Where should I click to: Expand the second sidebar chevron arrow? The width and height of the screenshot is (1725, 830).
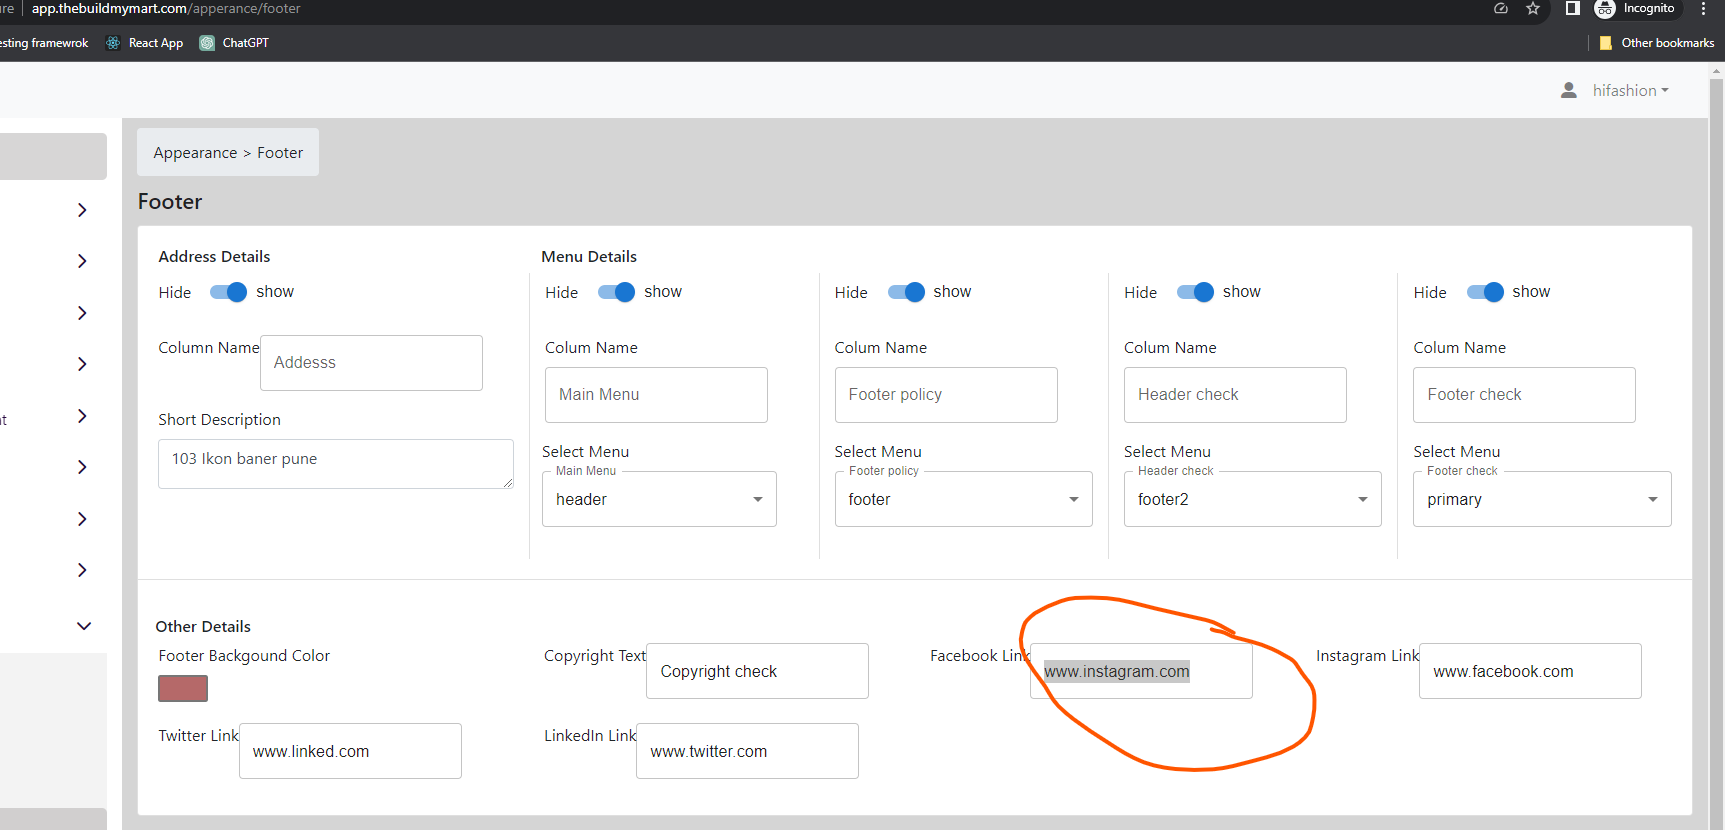[82, 261]
